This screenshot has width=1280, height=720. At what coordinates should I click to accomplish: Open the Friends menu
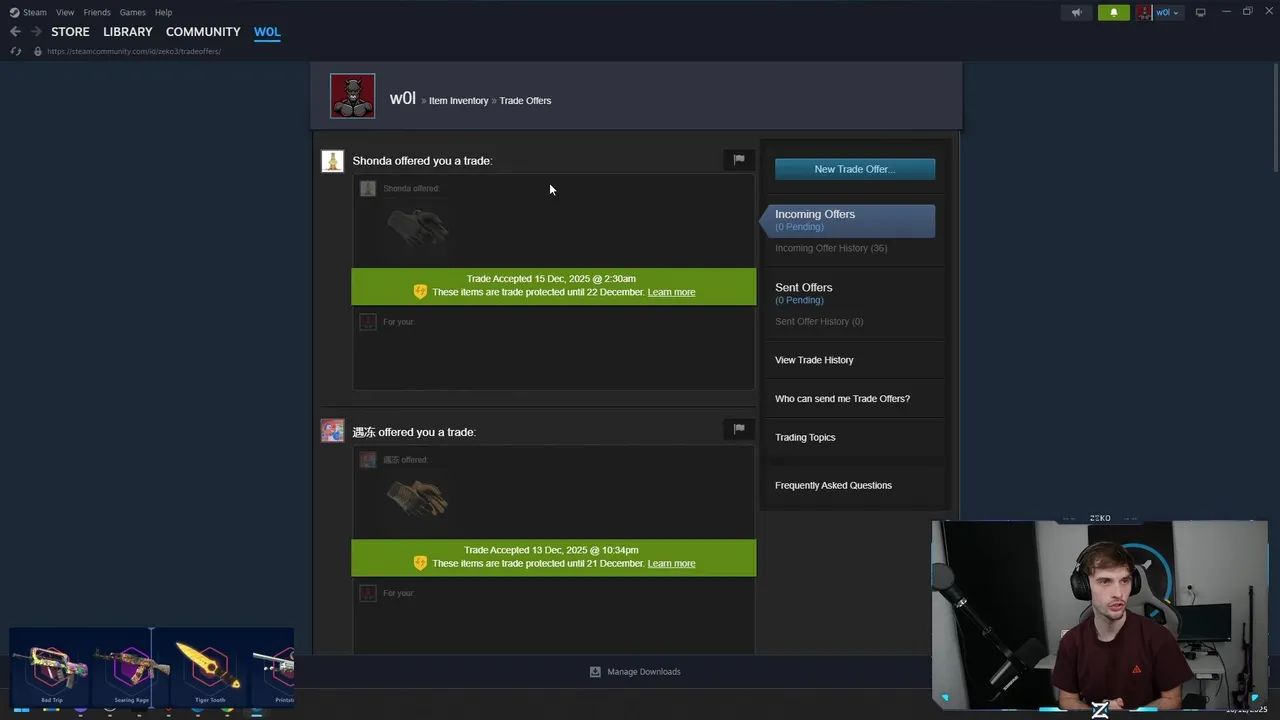point(97,12)
